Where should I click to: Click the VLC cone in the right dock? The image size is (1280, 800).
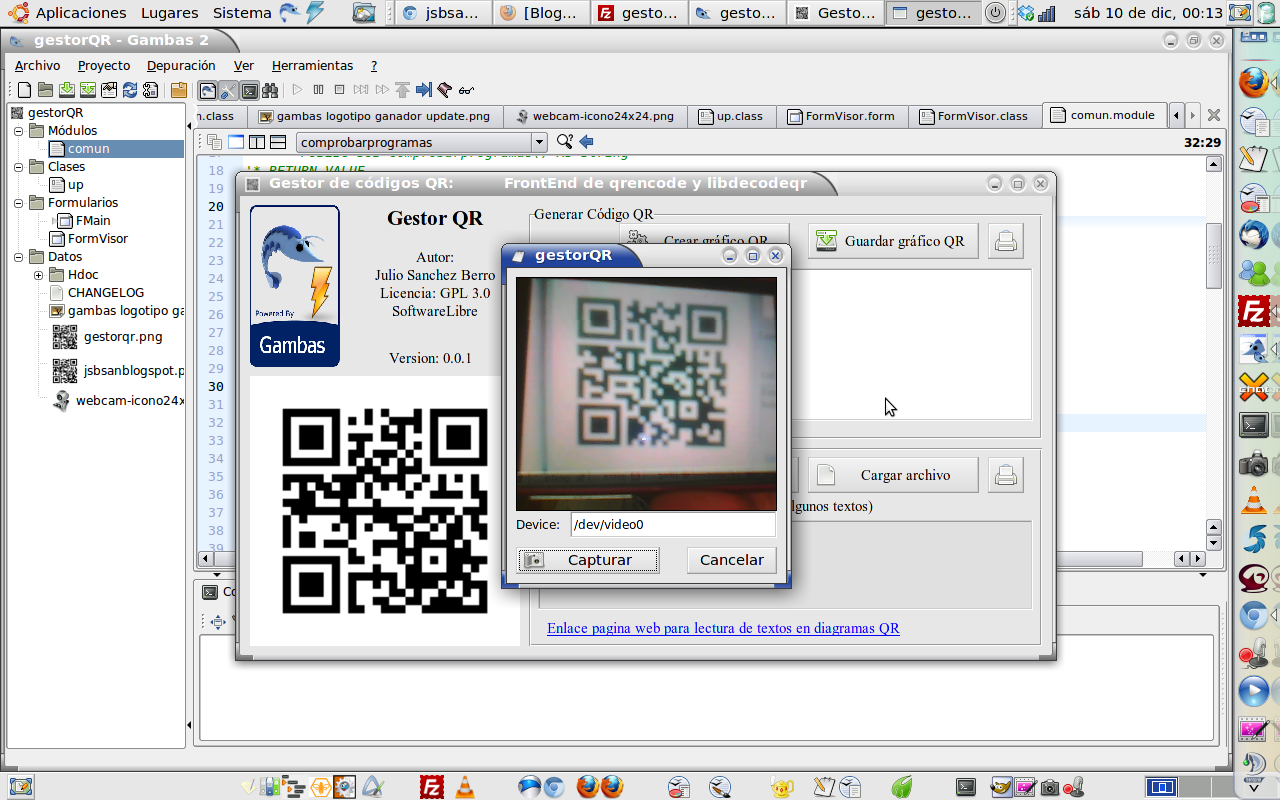tap(1253, 501)
